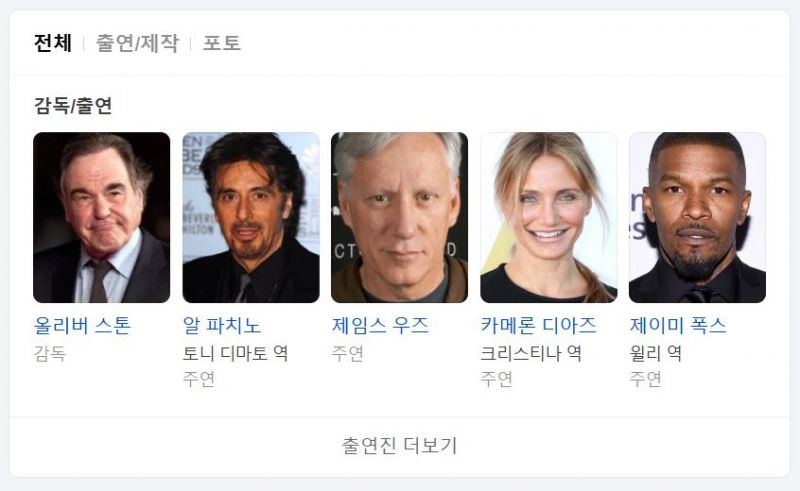Click the 토니 디마토 역 role text

(235, 353)
